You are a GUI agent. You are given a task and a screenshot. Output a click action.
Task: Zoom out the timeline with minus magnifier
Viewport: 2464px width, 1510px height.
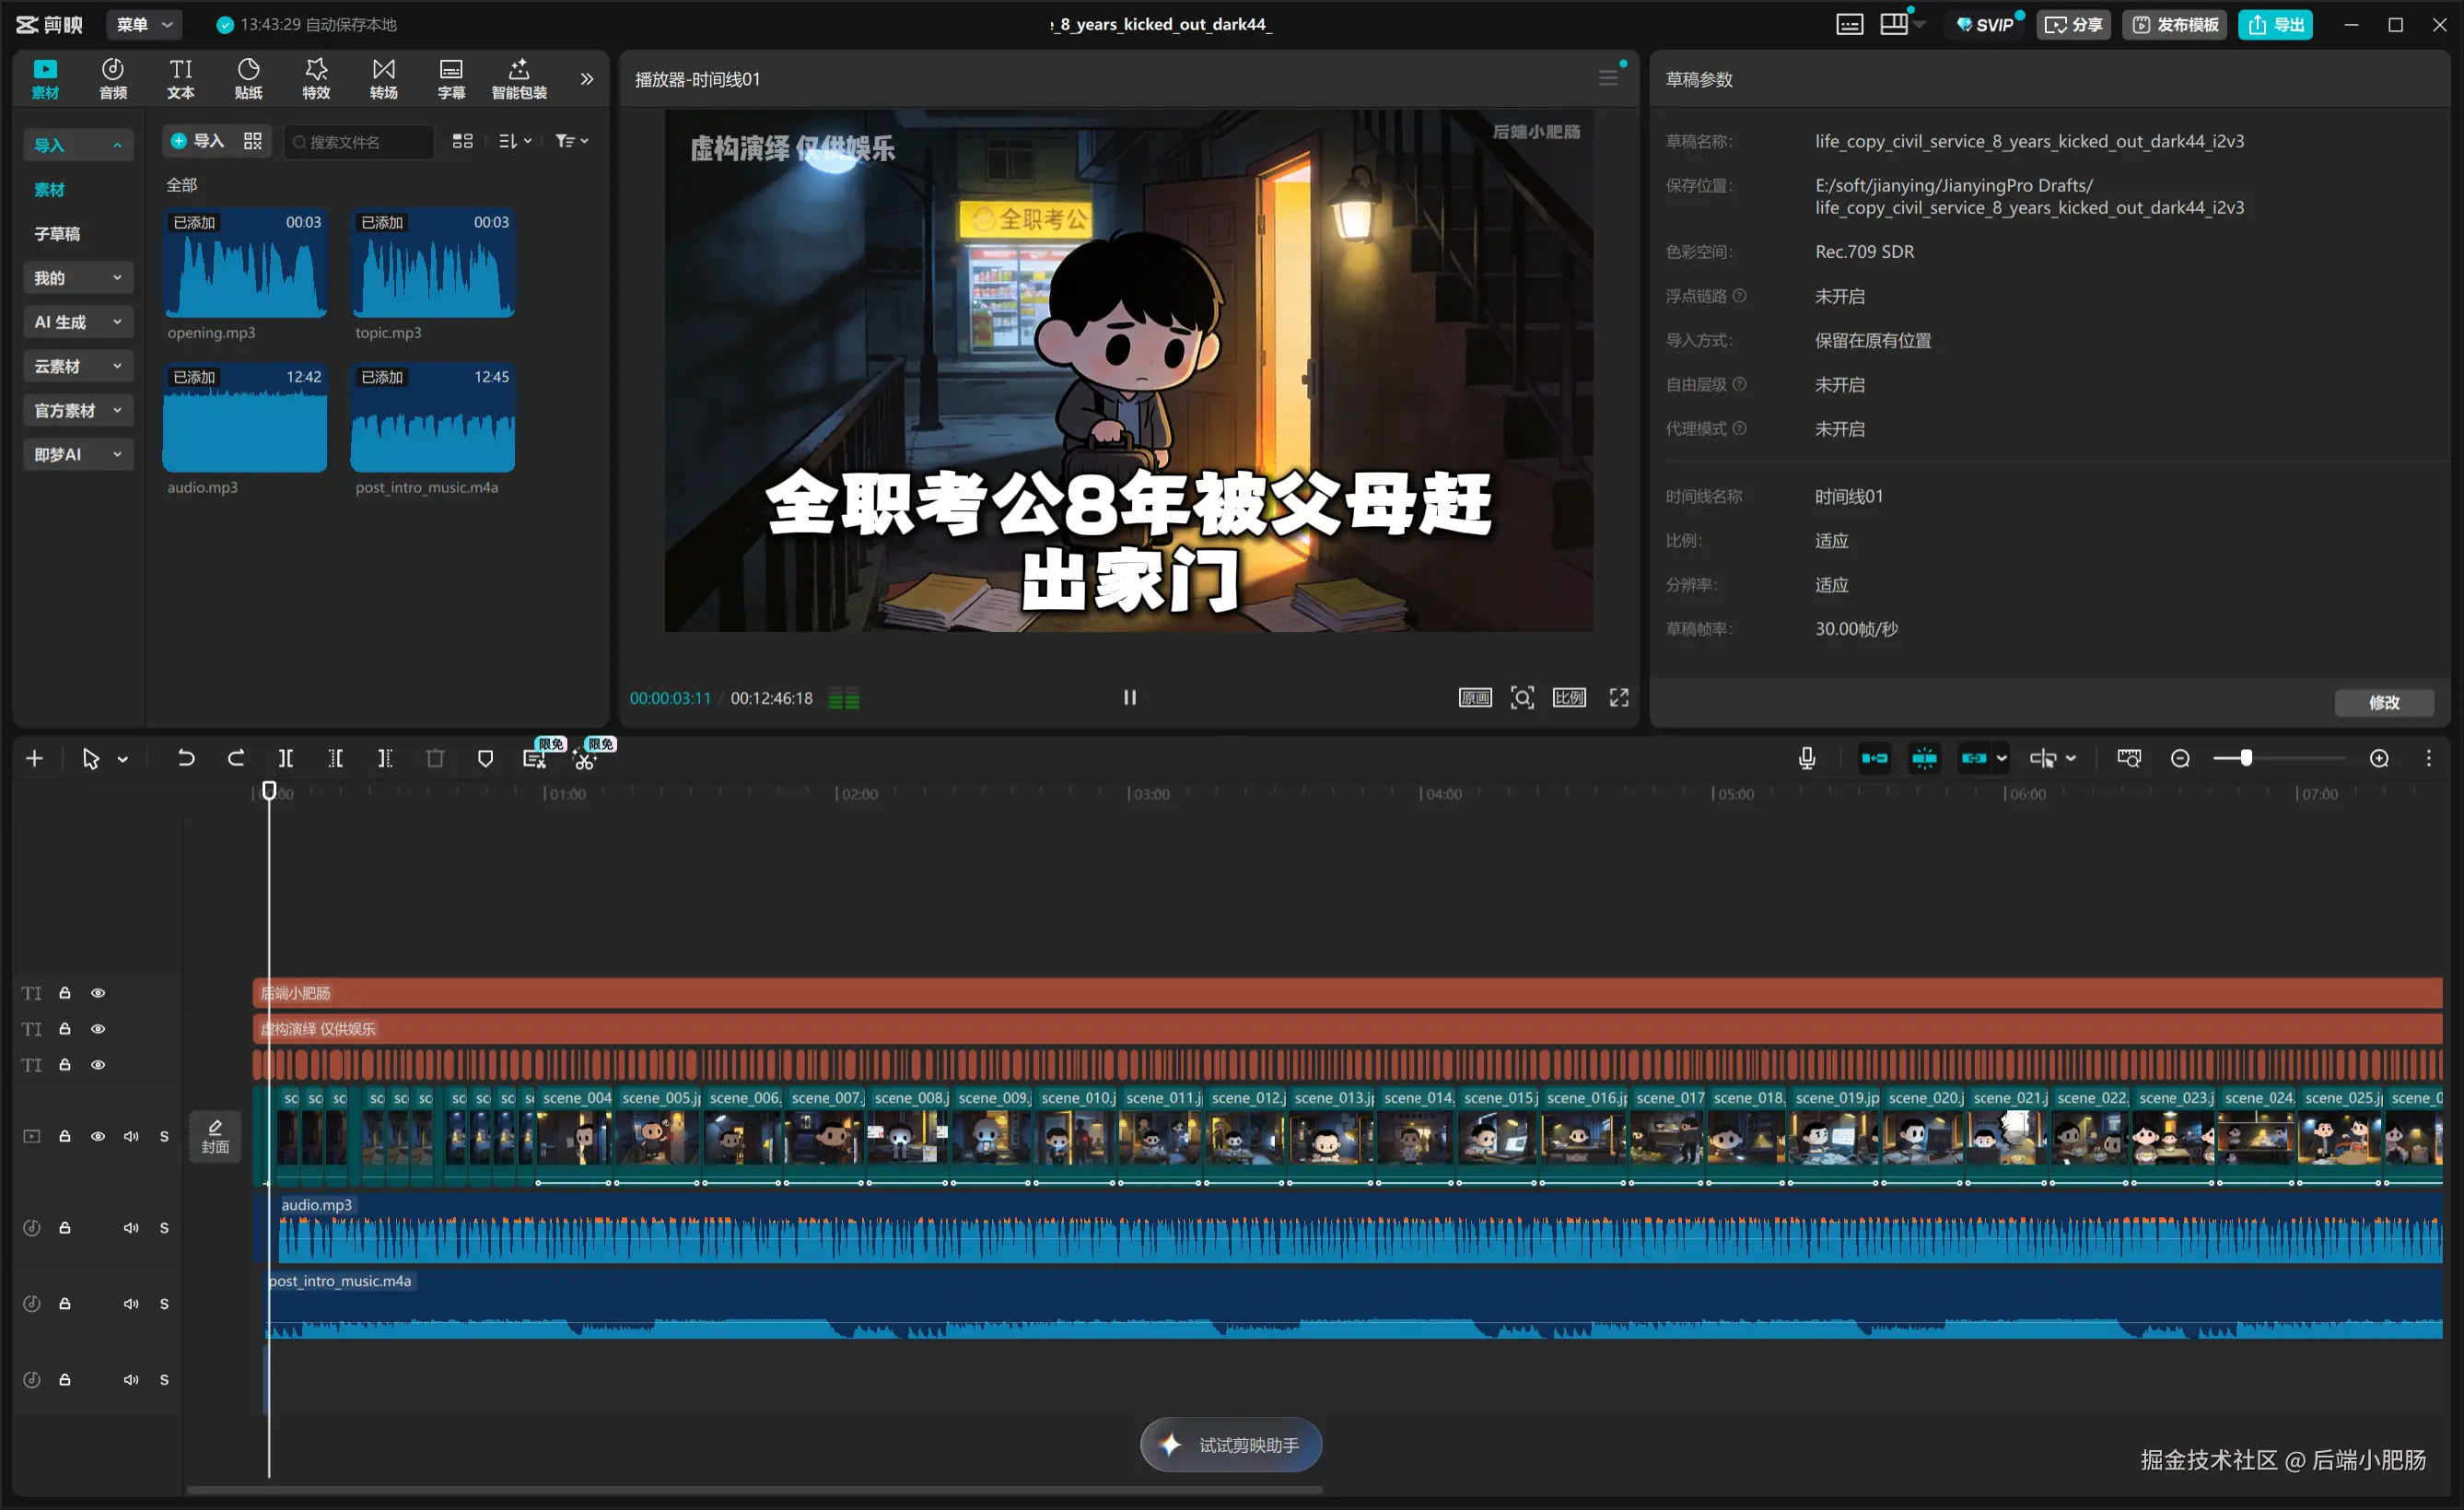pos(2180,758)
